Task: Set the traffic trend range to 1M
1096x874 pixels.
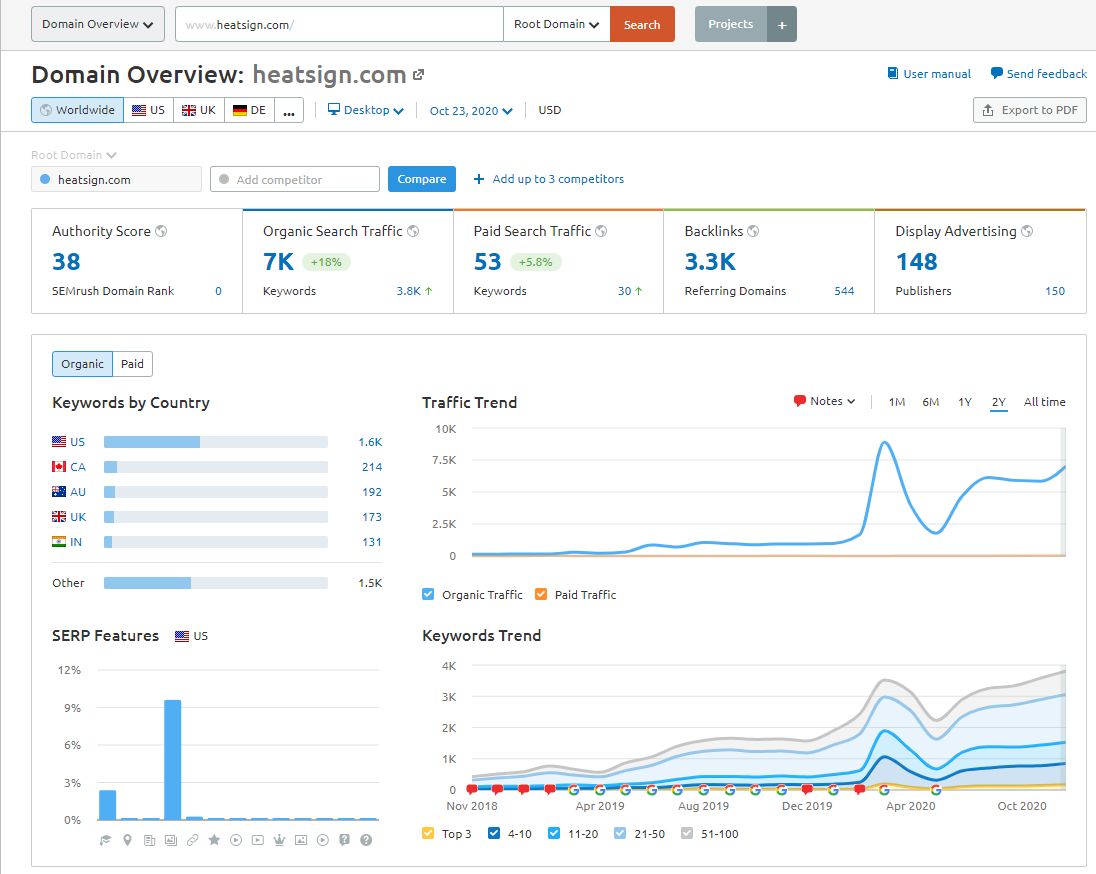Action: (897, 402)
